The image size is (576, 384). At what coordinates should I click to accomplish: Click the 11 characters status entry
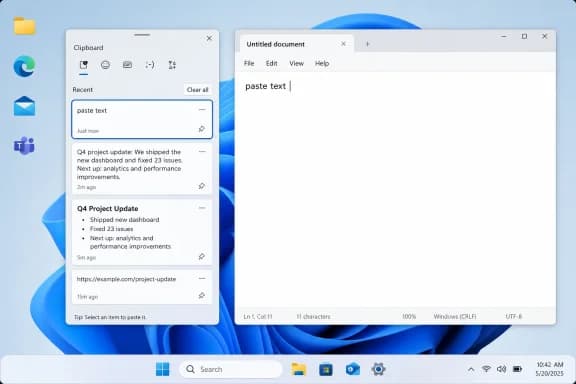[x=313, y=316]
